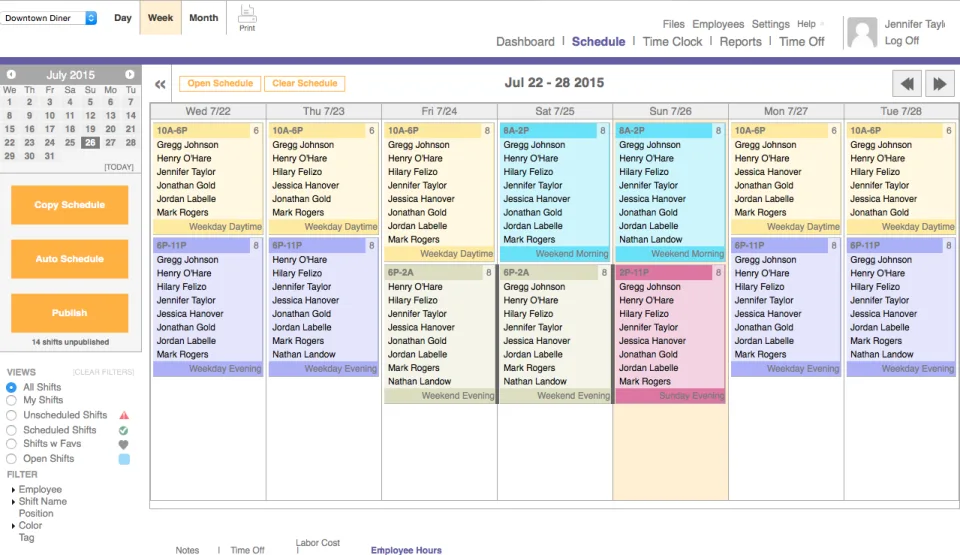The image size is (960, 555).
Task: Click the Publish button
Action: tap(69, 312)
